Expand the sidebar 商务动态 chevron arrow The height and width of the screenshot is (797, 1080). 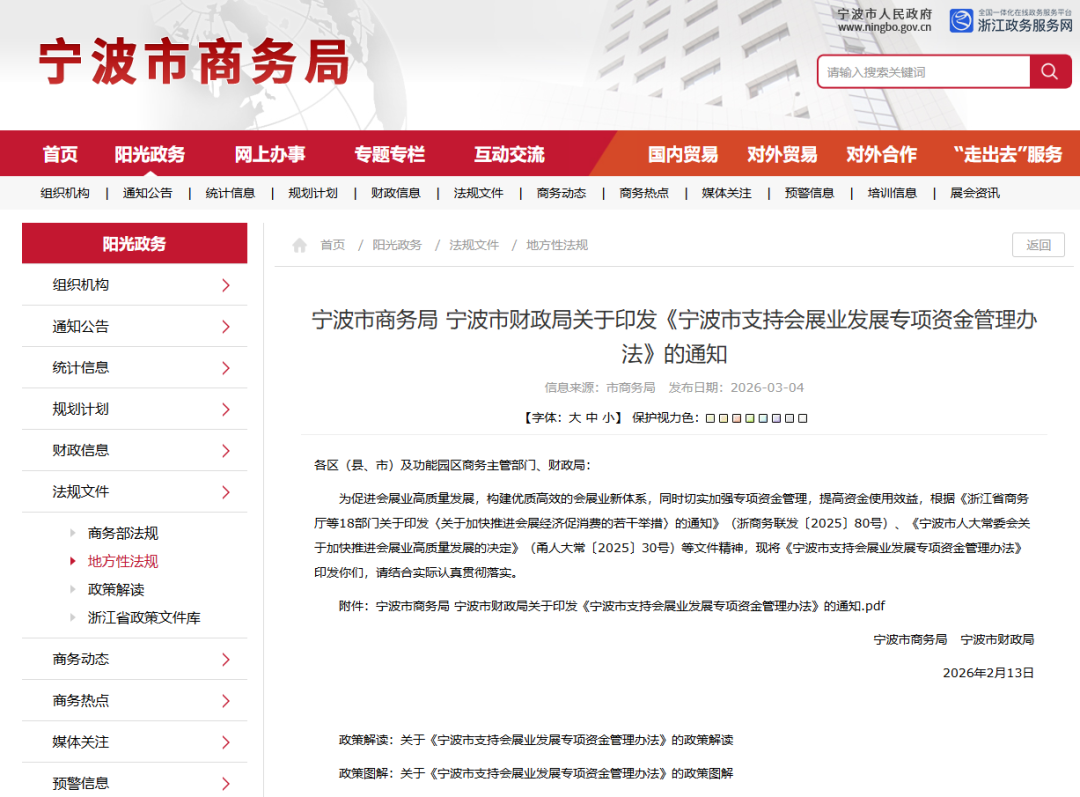(226, 659)
